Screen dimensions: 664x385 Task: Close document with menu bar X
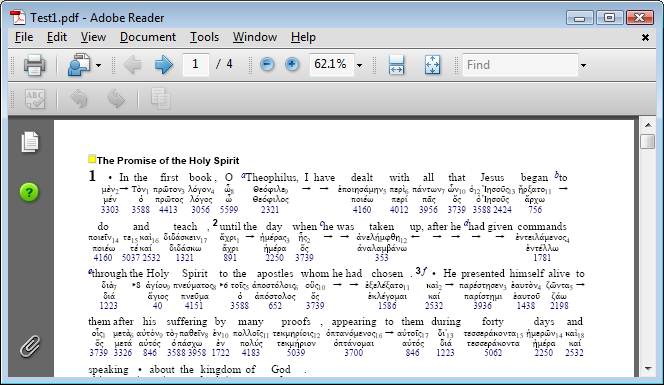645,38
